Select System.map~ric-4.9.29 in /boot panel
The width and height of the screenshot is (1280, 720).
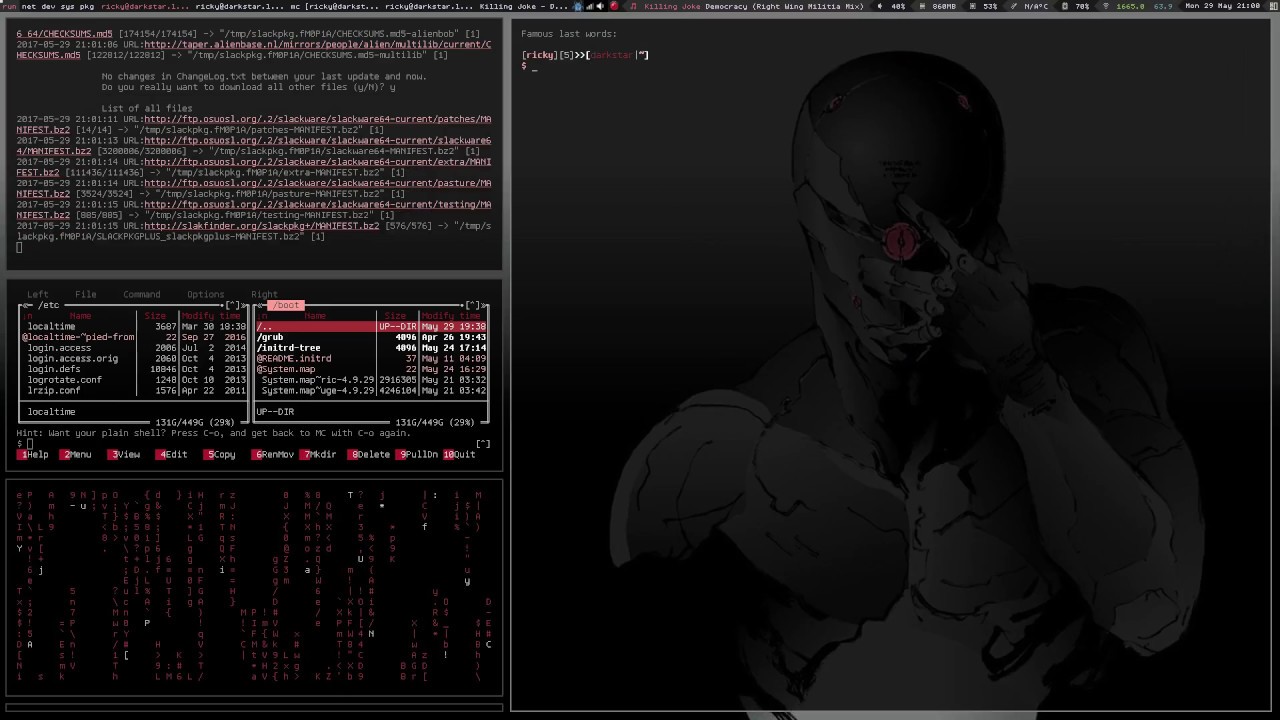point(371,380)
